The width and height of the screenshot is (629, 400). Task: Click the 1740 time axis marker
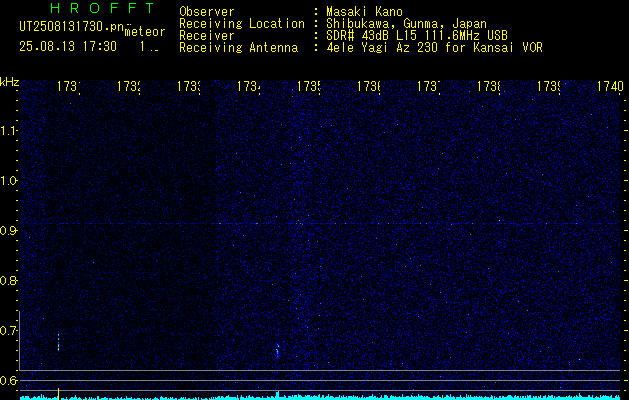click(x=610, y=86)
